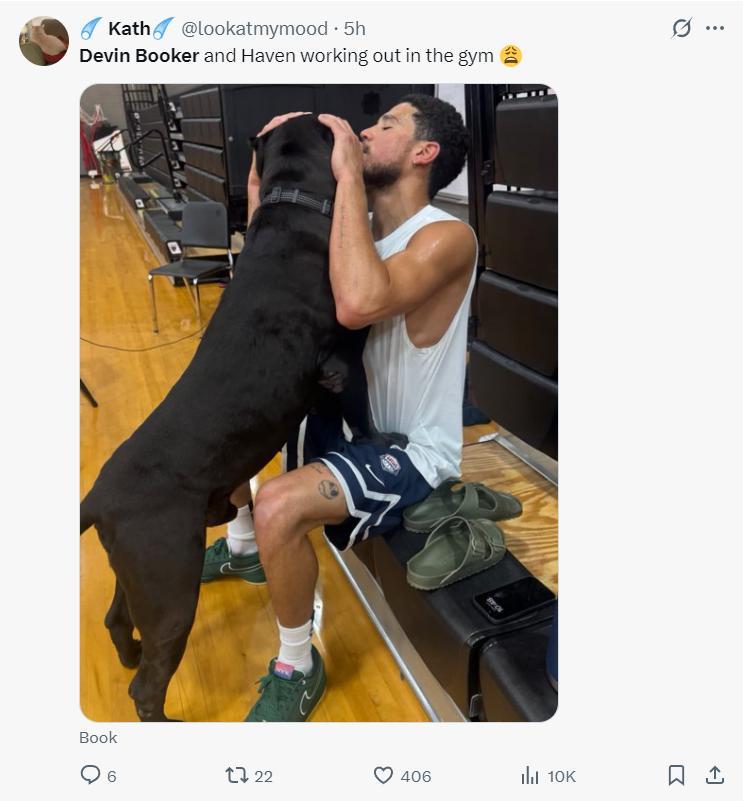Click the share upload arrow icon
This screenshot has width=743, height=801.
point(715,775)
